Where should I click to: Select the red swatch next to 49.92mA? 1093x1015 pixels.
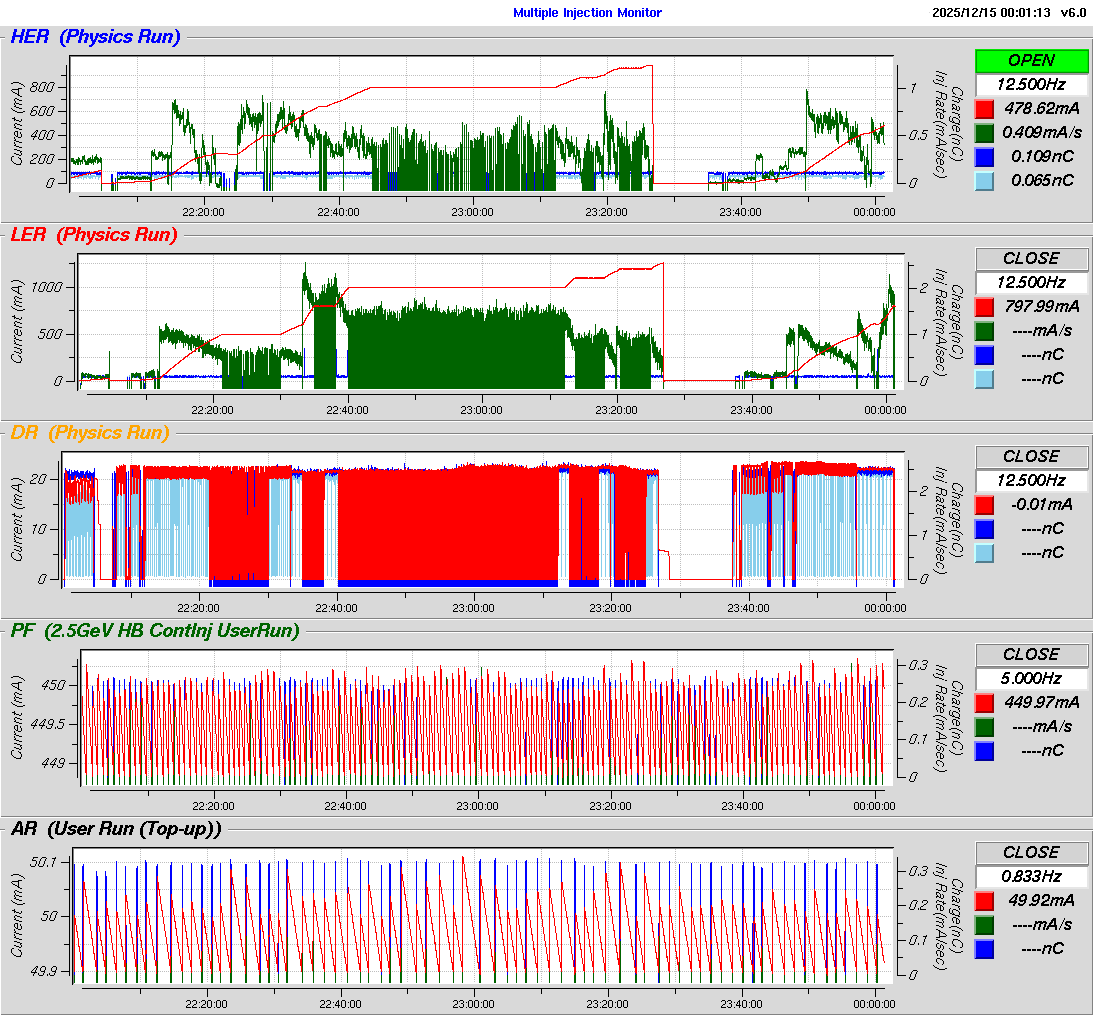pos(985,900)
